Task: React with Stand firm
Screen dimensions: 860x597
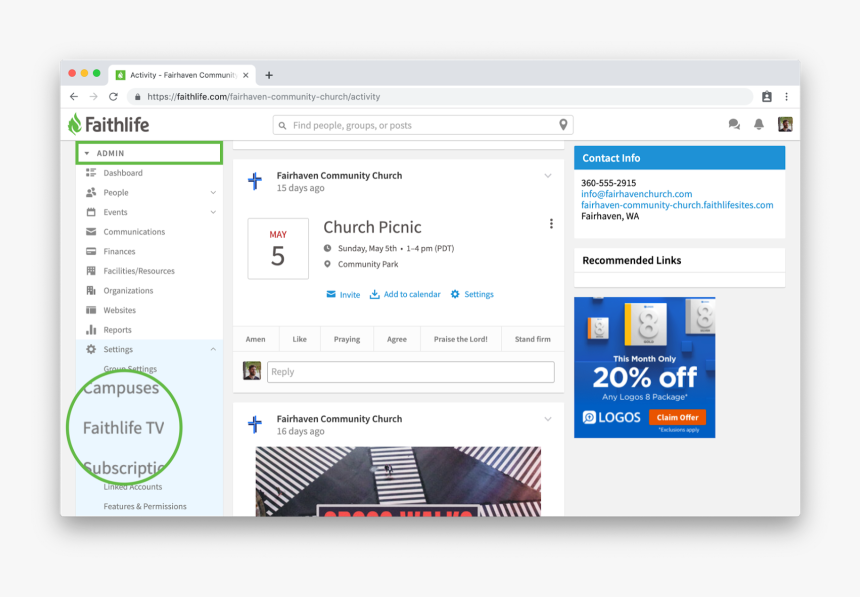Action: [533, 339]
